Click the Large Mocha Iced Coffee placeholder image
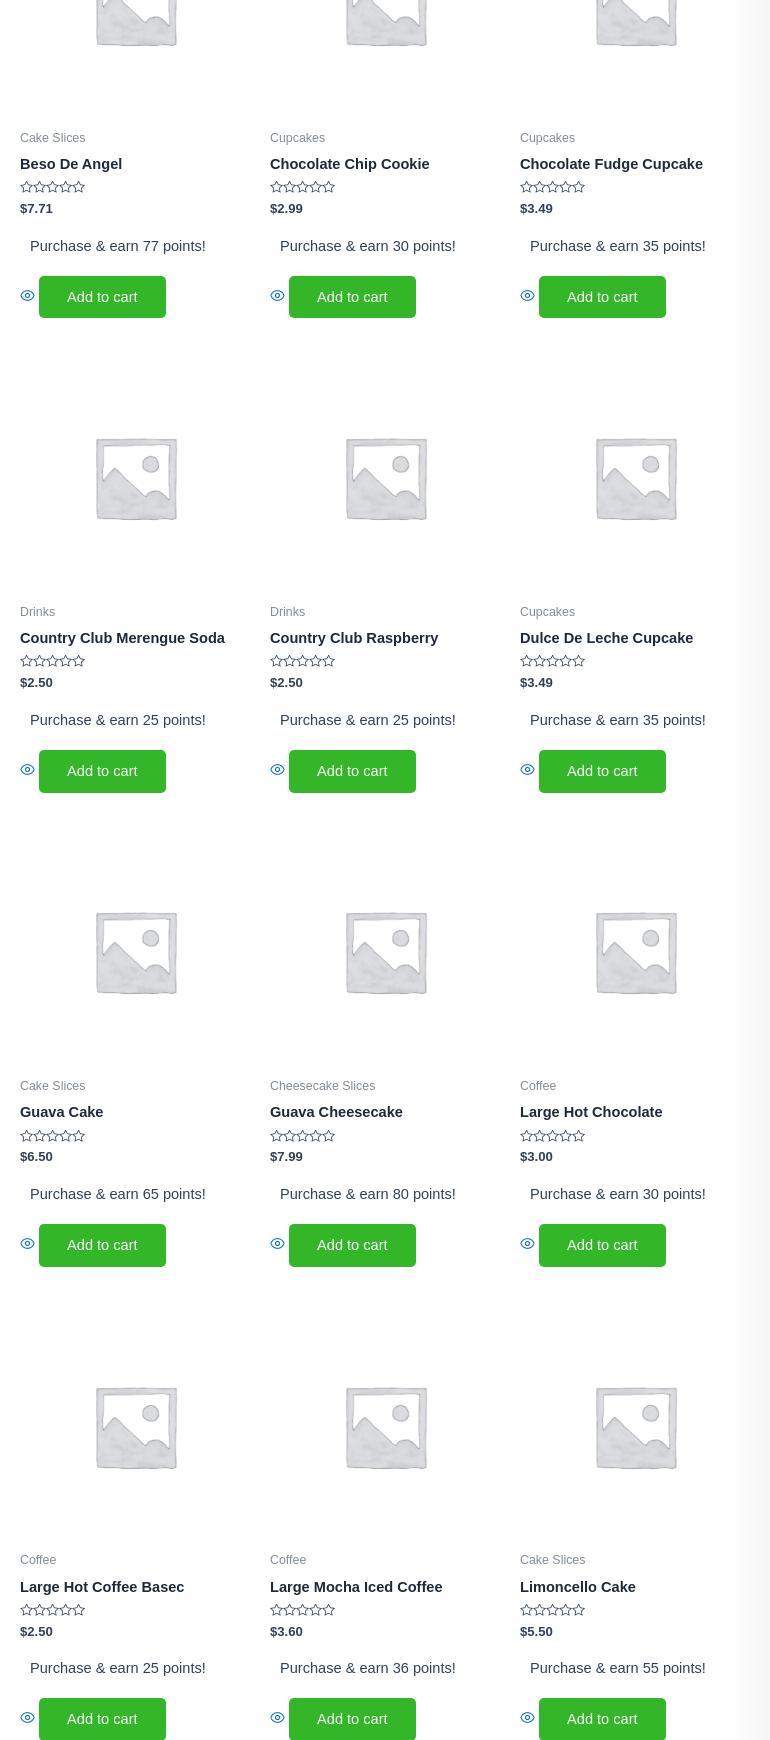The width and height of the screenshot is (770, 1740). [385, 1426]
